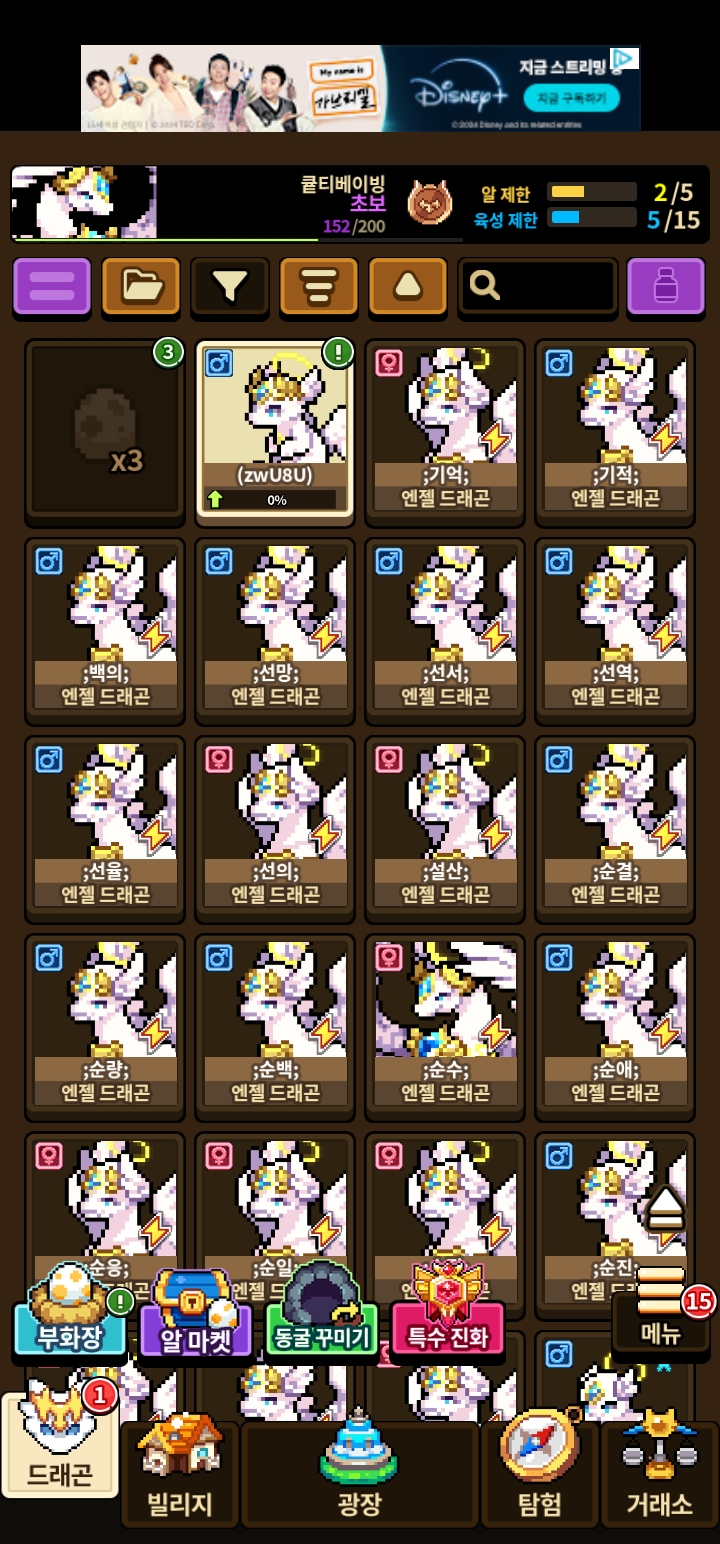Open 특수 진화 special evolution

pyautogui.click(x=448, y=1319)
